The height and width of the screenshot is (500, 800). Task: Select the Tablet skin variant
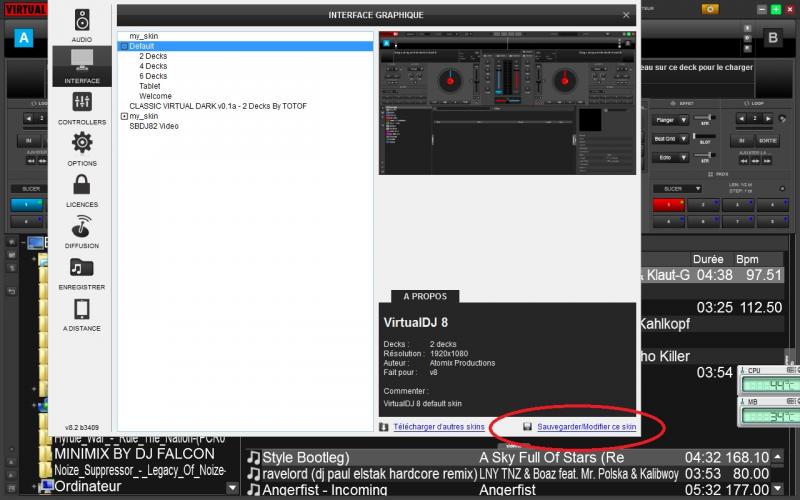[149, 86]
